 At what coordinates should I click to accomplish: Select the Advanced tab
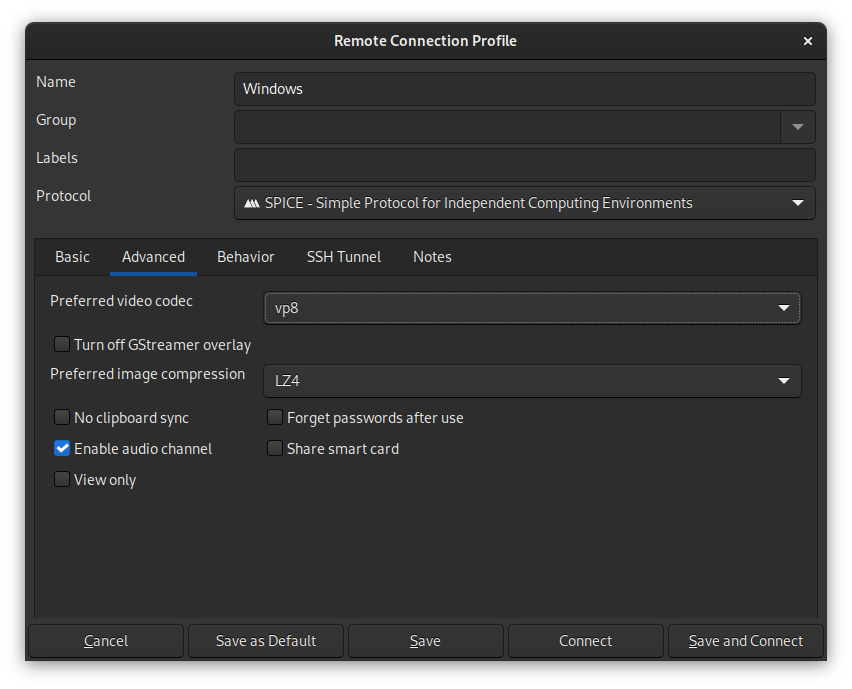[x=153, y=257]
